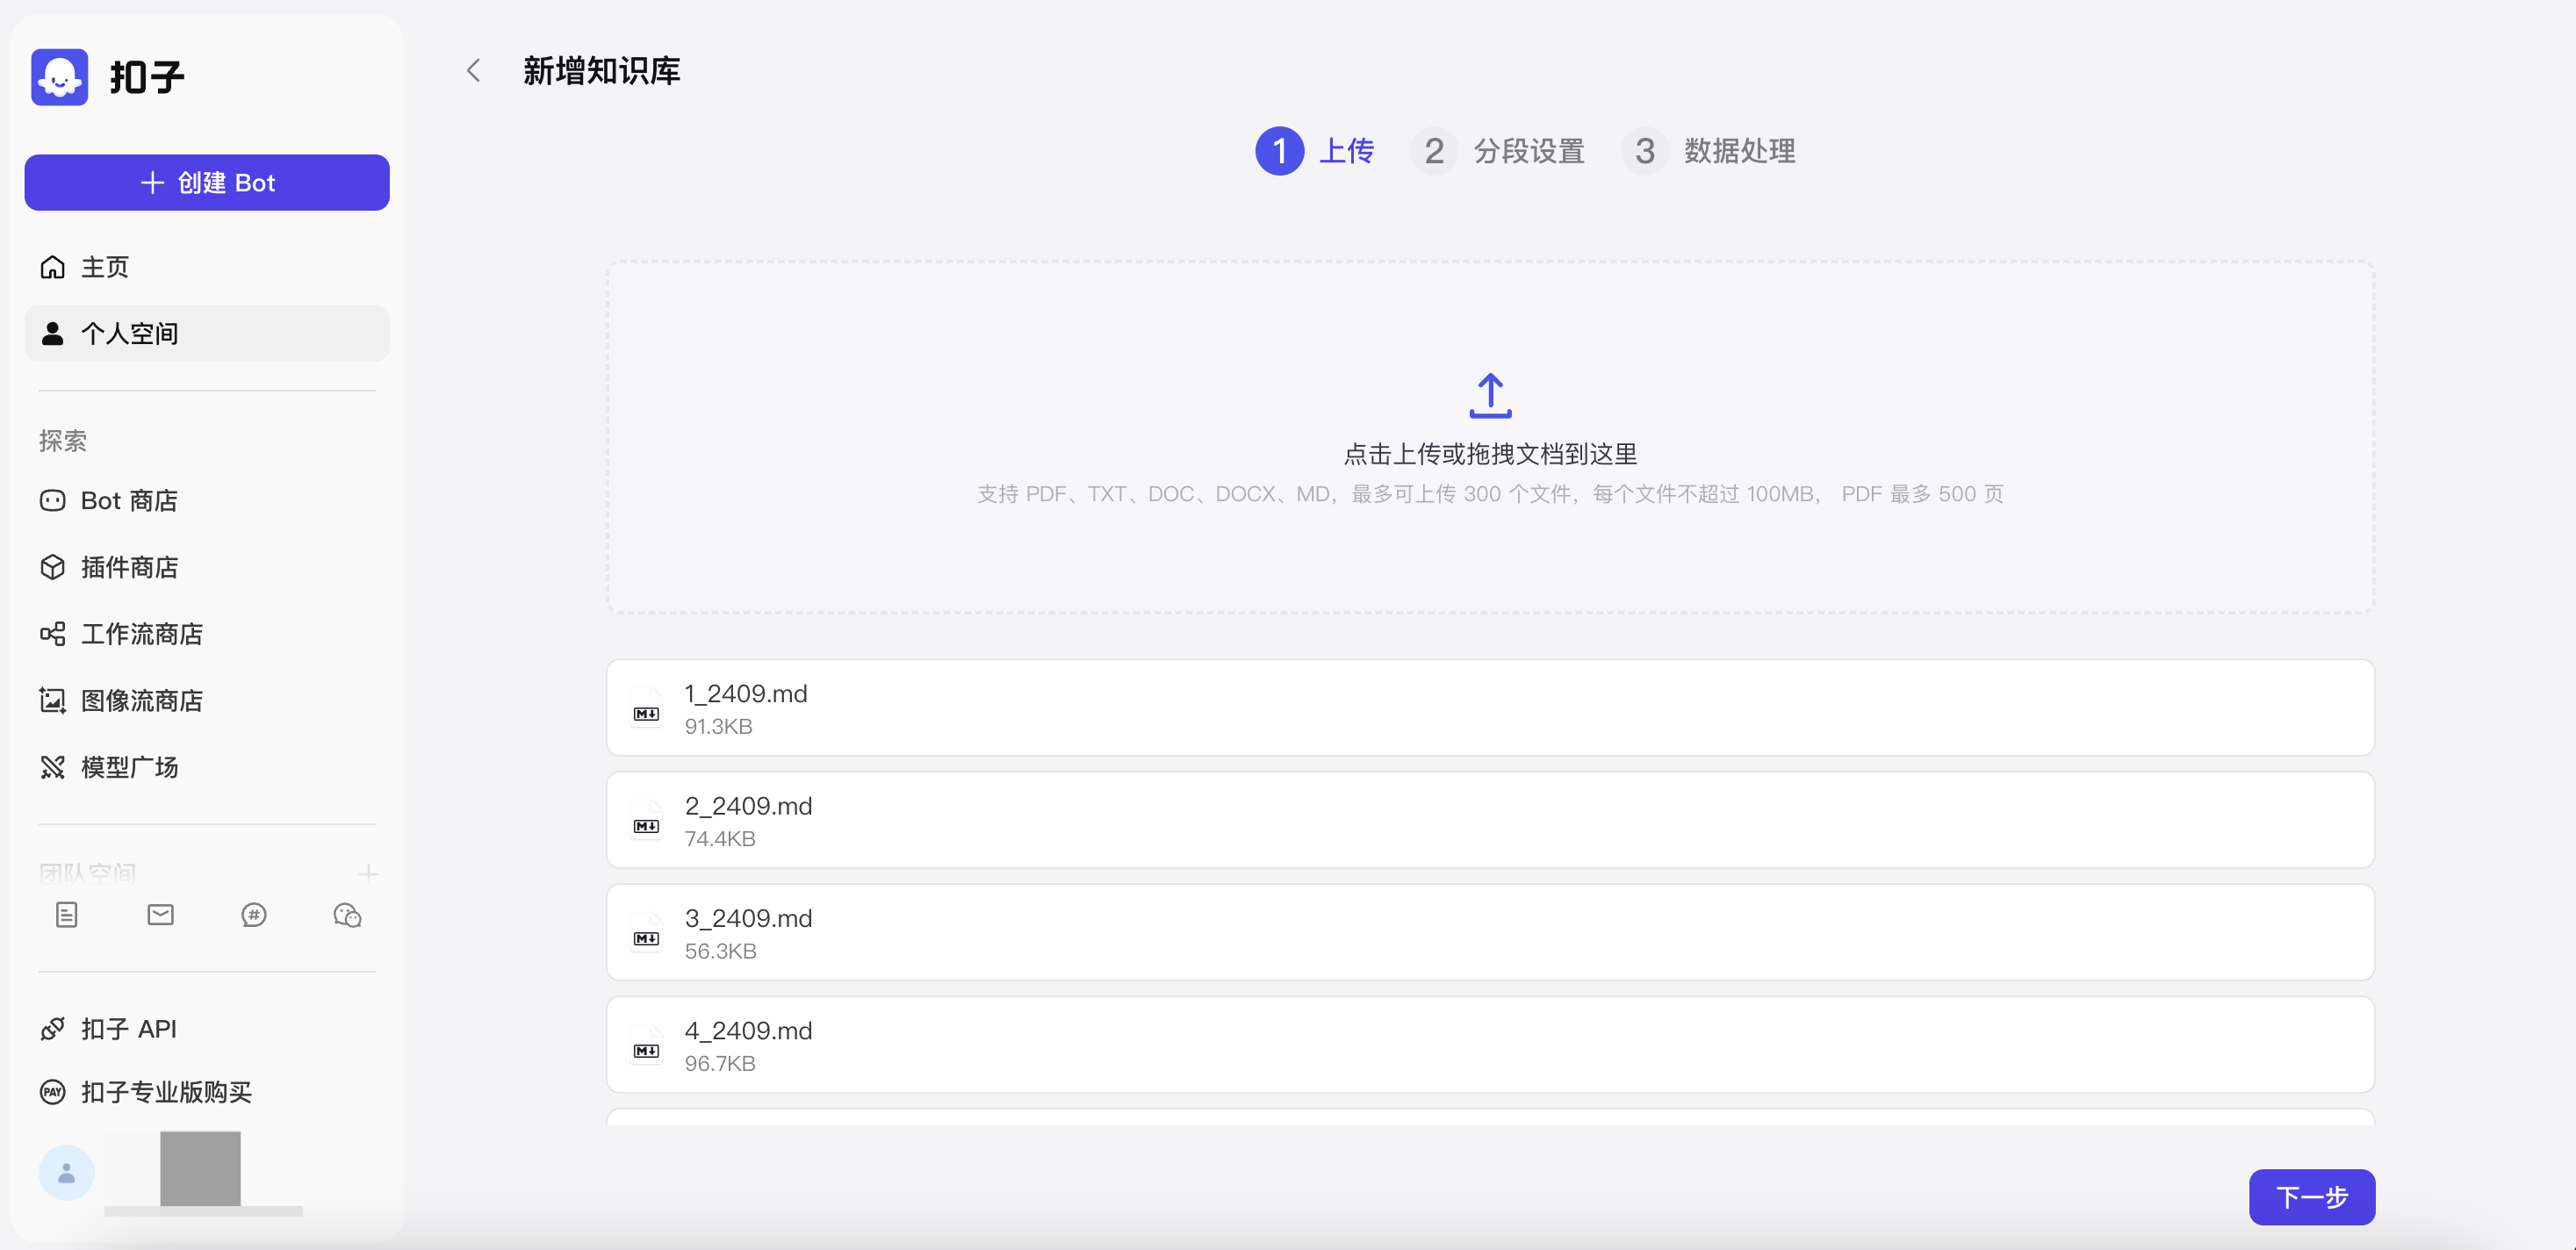2576x1250 pixels.
Task: Open 扣子专业版购买
Action: (165, 1092)
